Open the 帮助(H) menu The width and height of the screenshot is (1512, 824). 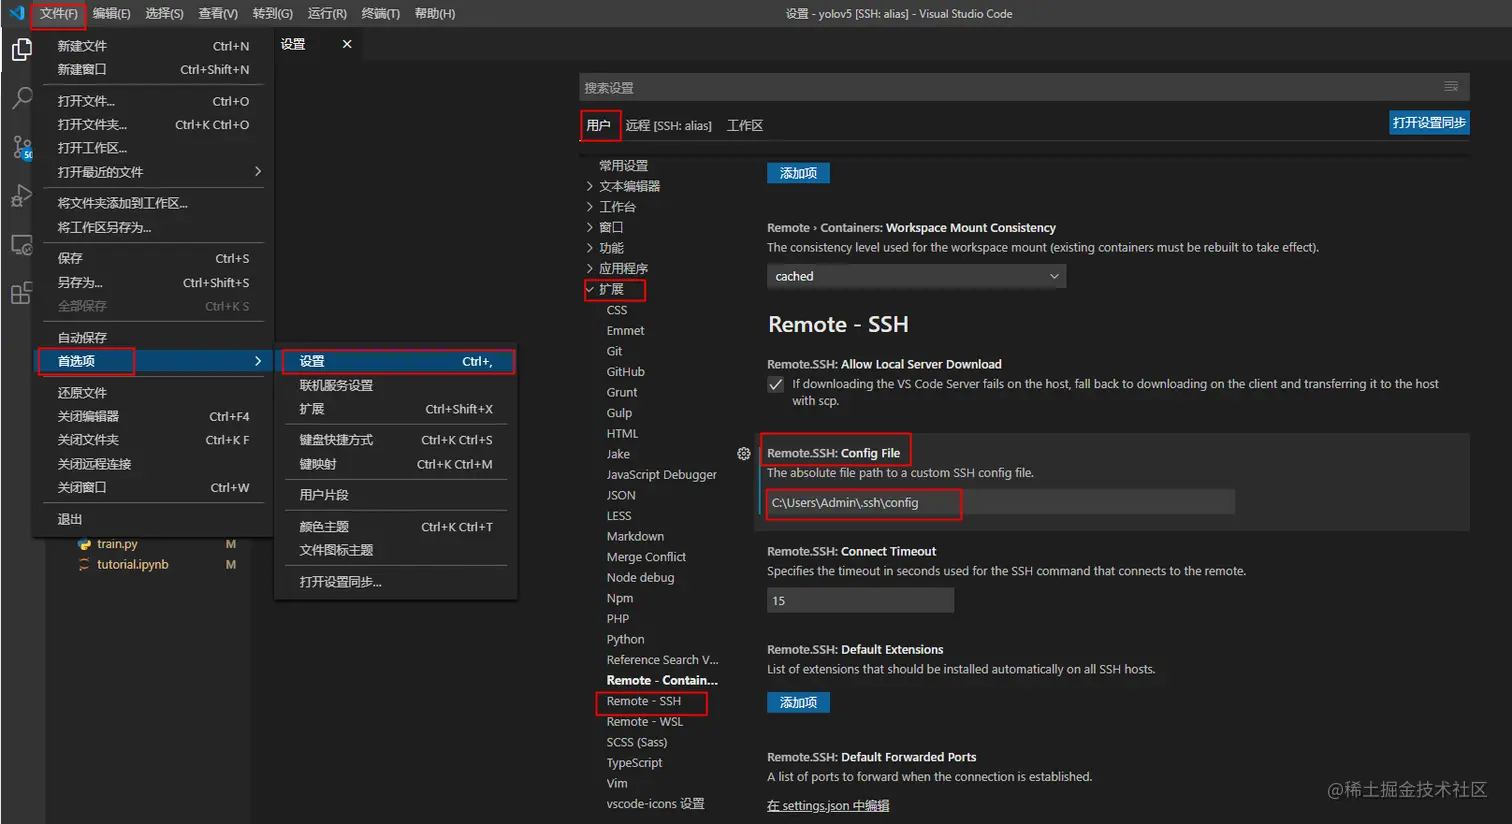434,14
